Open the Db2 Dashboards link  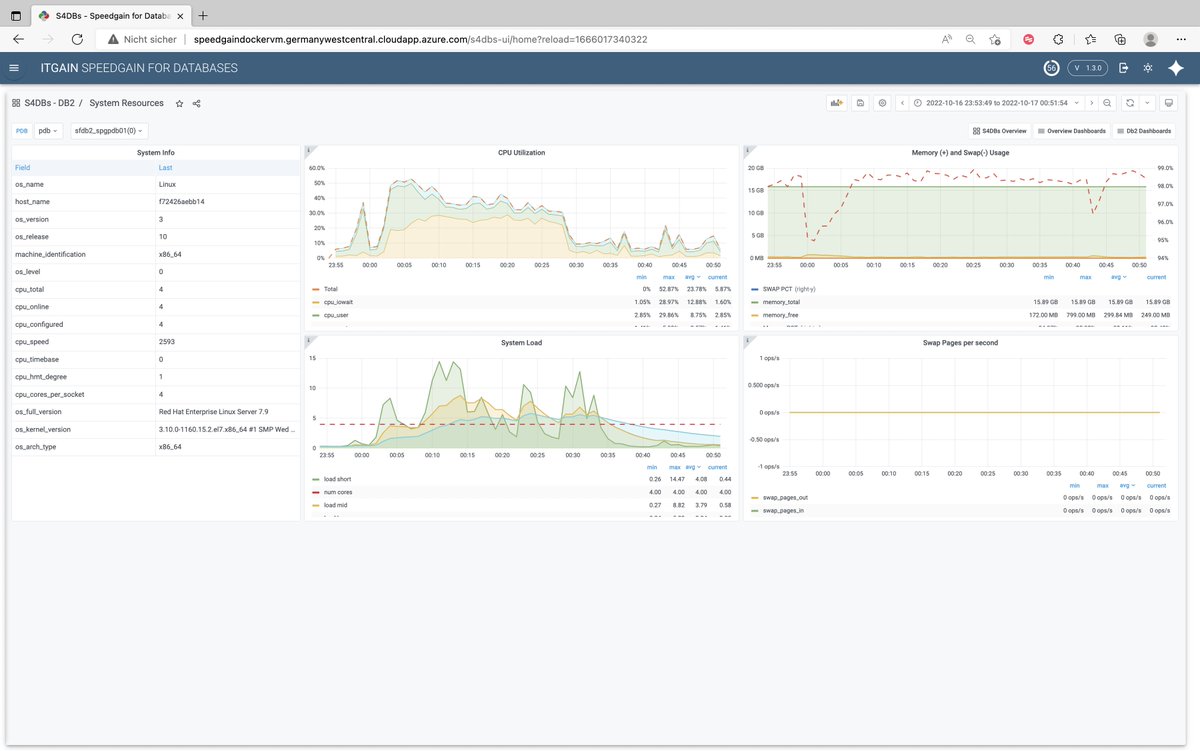[x=1143, y=130]
